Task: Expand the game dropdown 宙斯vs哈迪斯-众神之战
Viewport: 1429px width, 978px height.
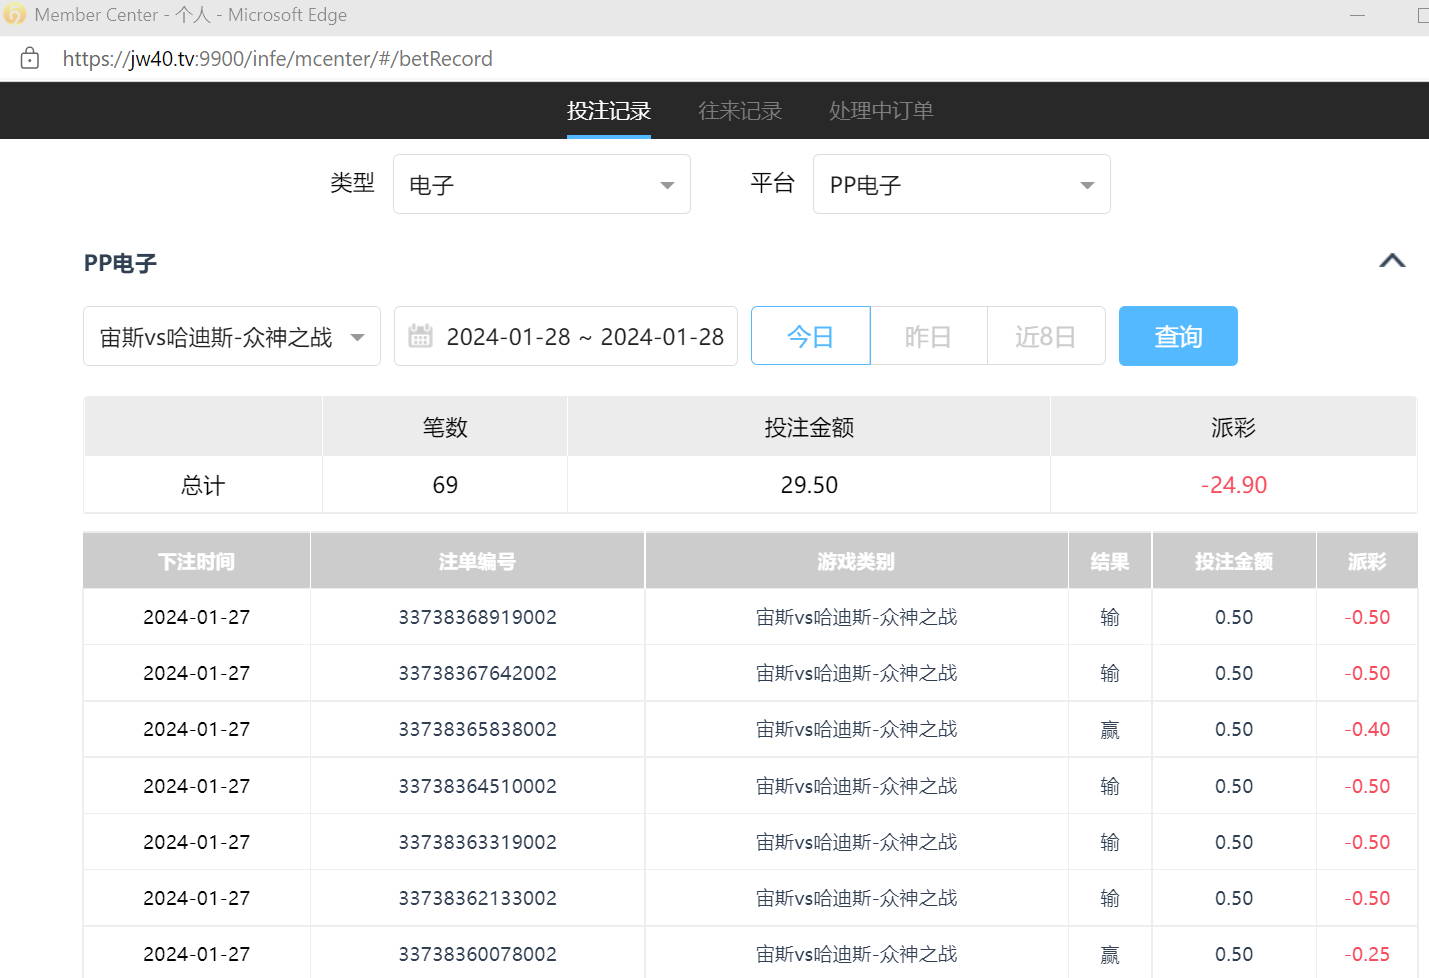Action: click(231, 337)
